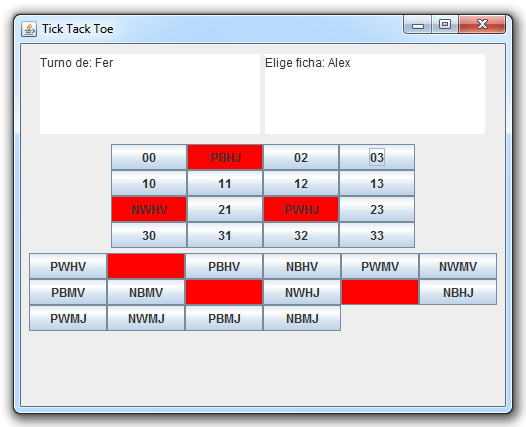Click inside the 'Turno de: Fer' text area
This screenshot has height=427, width=526.
(x=150, y=94)
